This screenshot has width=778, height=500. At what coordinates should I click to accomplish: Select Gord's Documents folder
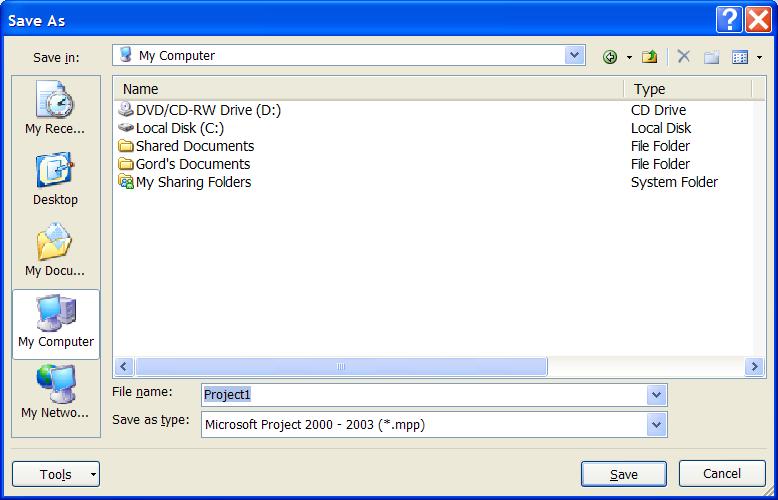pos(193,164)
